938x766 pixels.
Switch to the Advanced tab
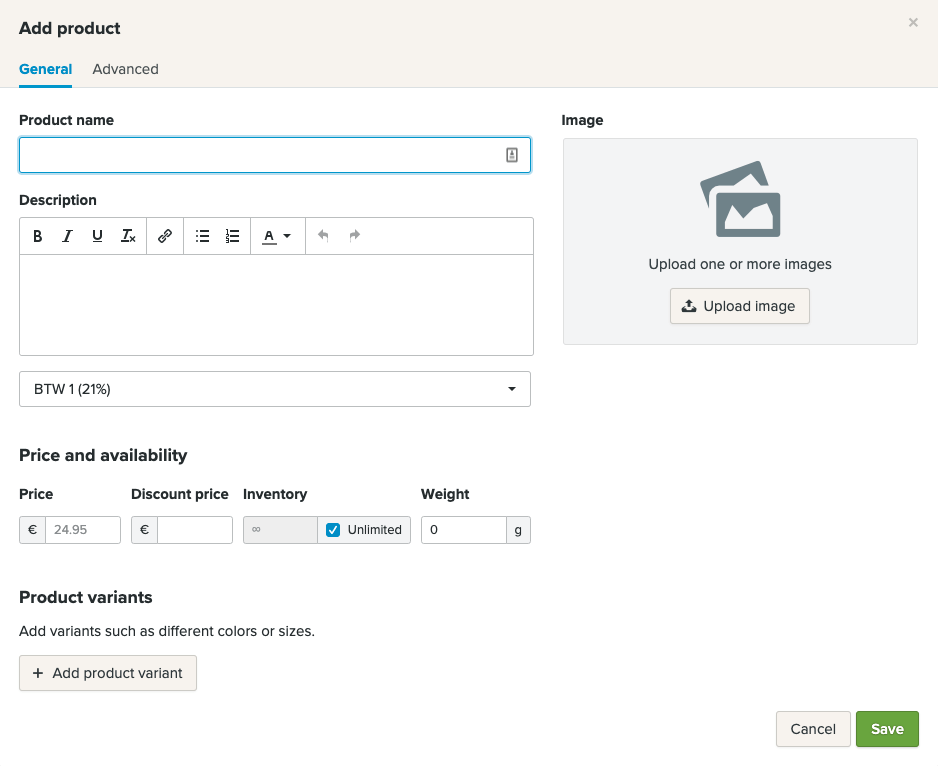coord(125,69)
